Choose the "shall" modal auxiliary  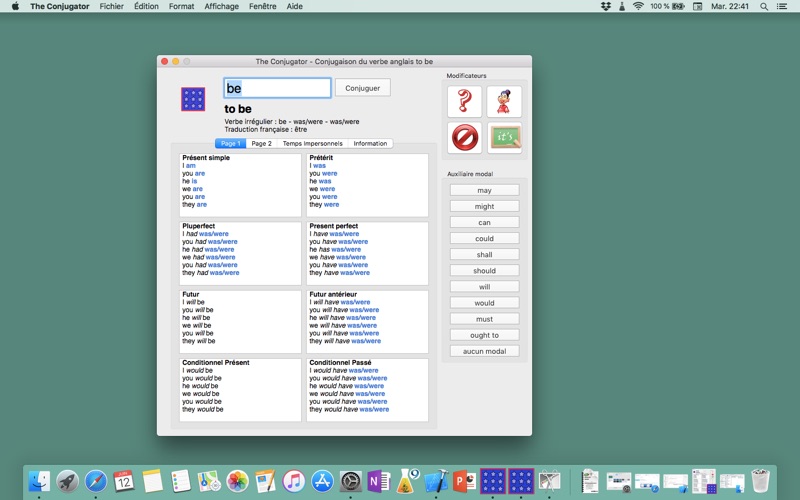[484, 255]
